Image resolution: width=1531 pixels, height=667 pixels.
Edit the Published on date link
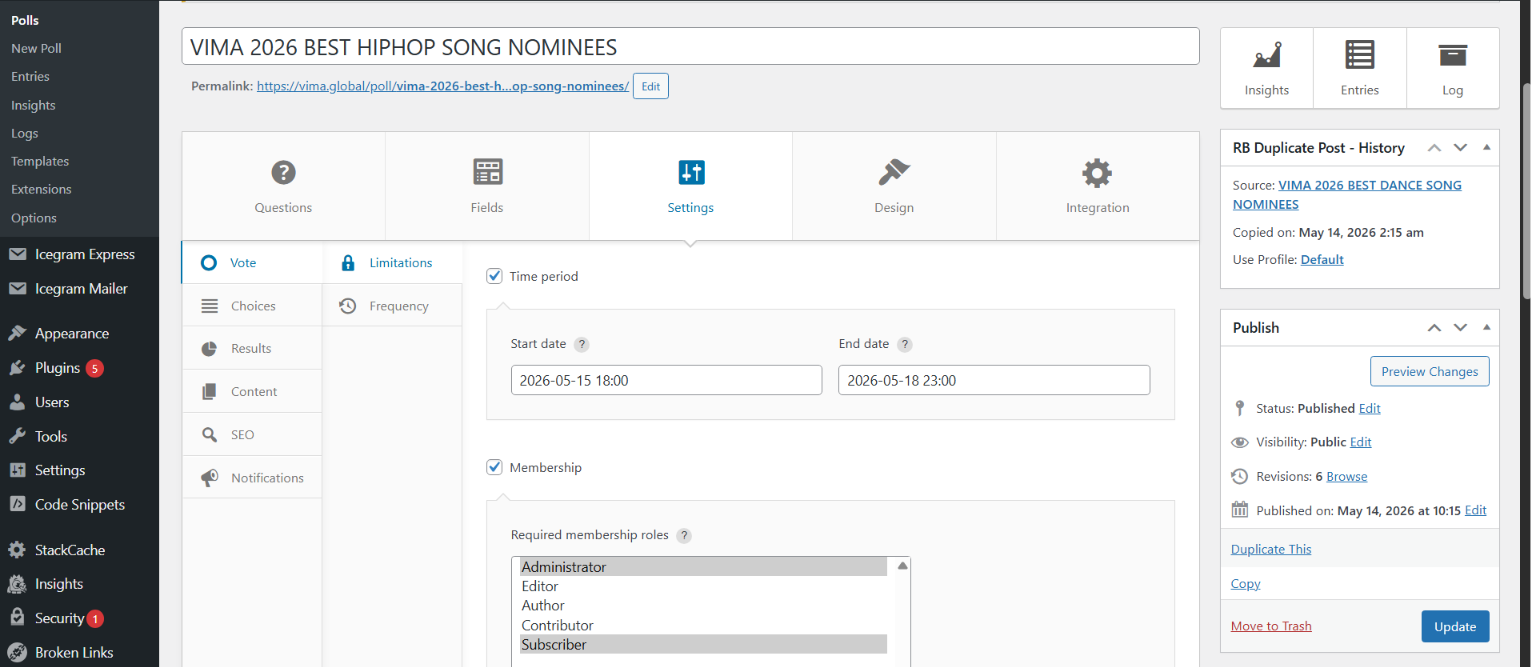[x=1476, y=510]
